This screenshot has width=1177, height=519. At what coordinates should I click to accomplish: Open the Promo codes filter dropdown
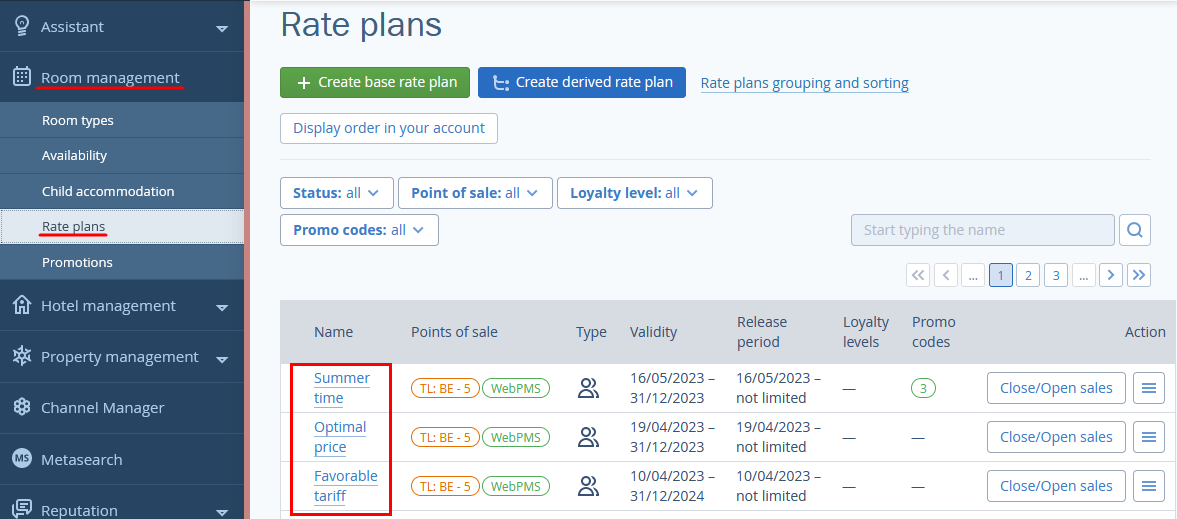click(x=359, y=230)
